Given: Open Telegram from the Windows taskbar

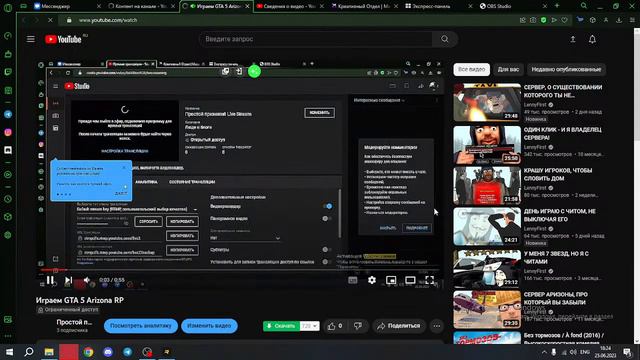Looking at the screenshot, I should pyautogui.click(x=127, y=351).
